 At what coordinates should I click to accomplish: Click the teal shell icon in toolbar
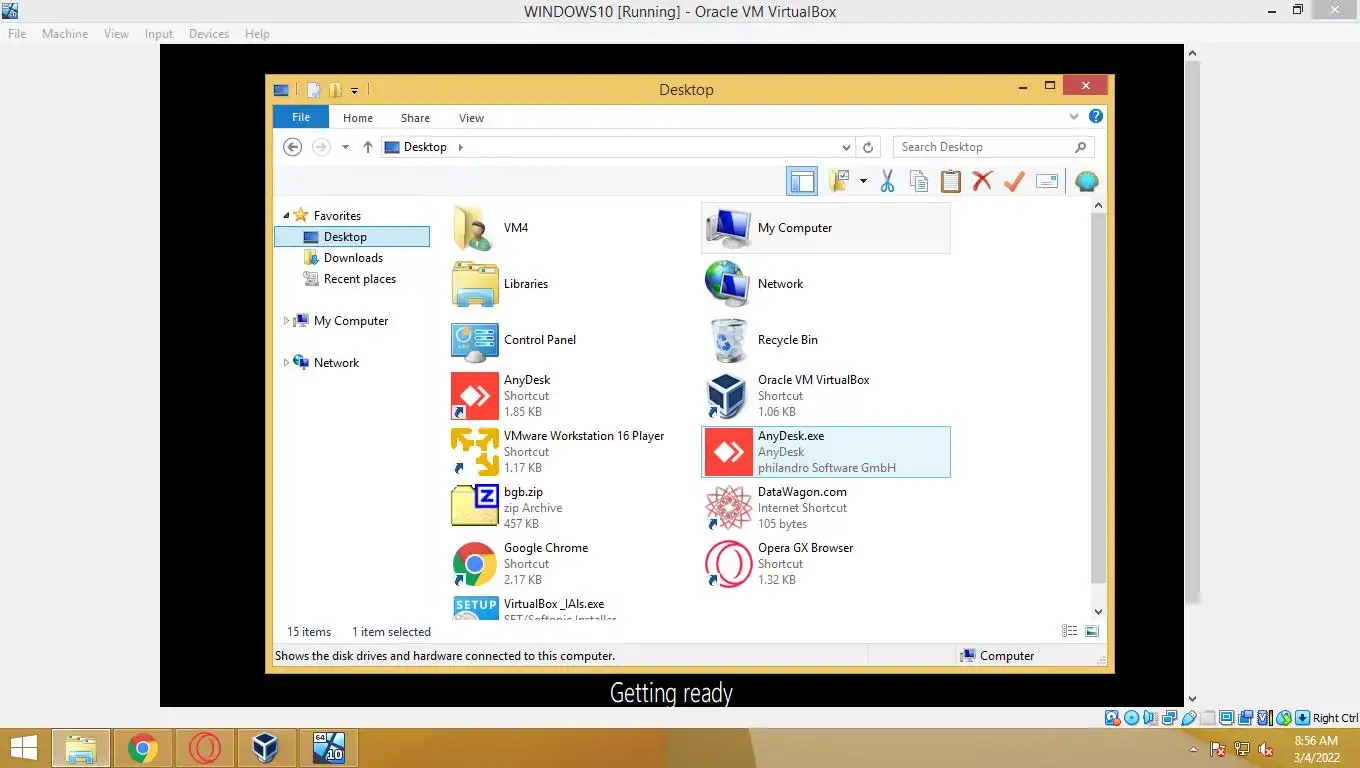tap(1086, 181)
